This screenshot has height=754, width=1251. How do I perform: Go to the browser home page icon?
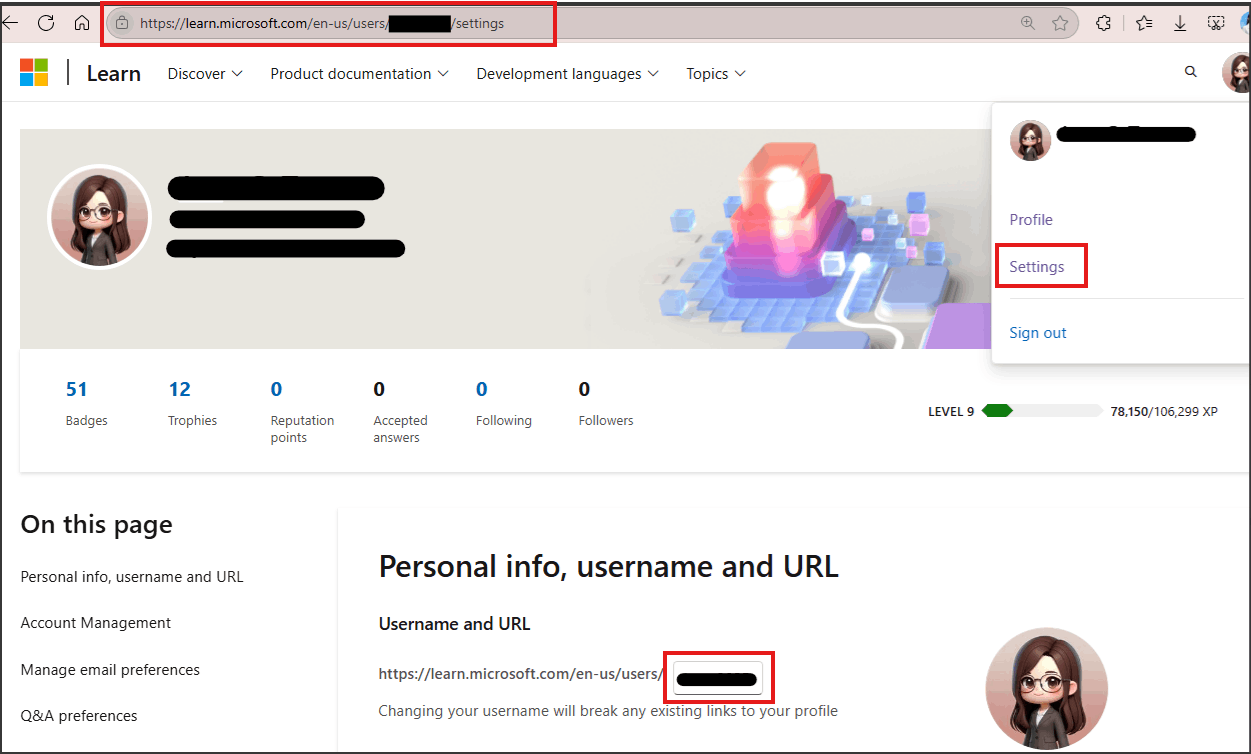pos(82,23)
